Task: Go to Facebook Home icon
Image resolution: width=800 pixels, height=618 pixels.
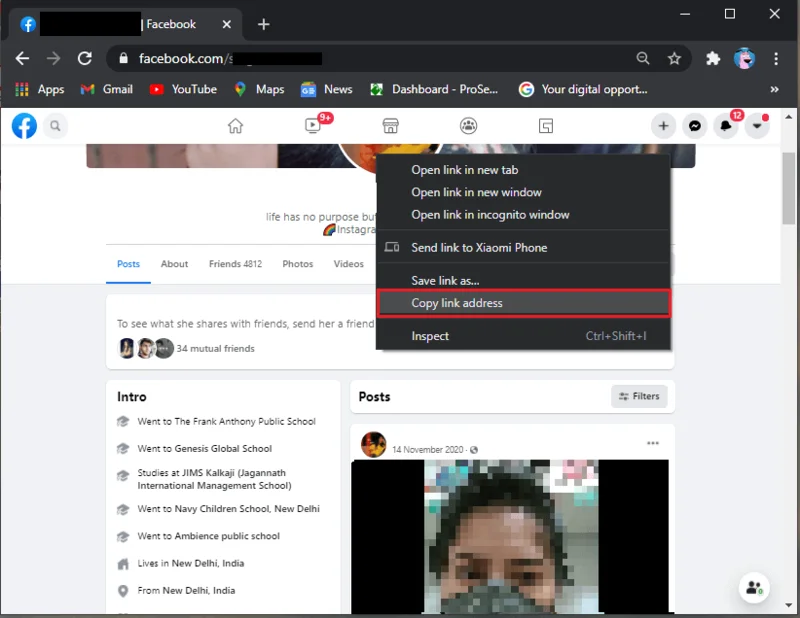Action: [x=235, y=126]
